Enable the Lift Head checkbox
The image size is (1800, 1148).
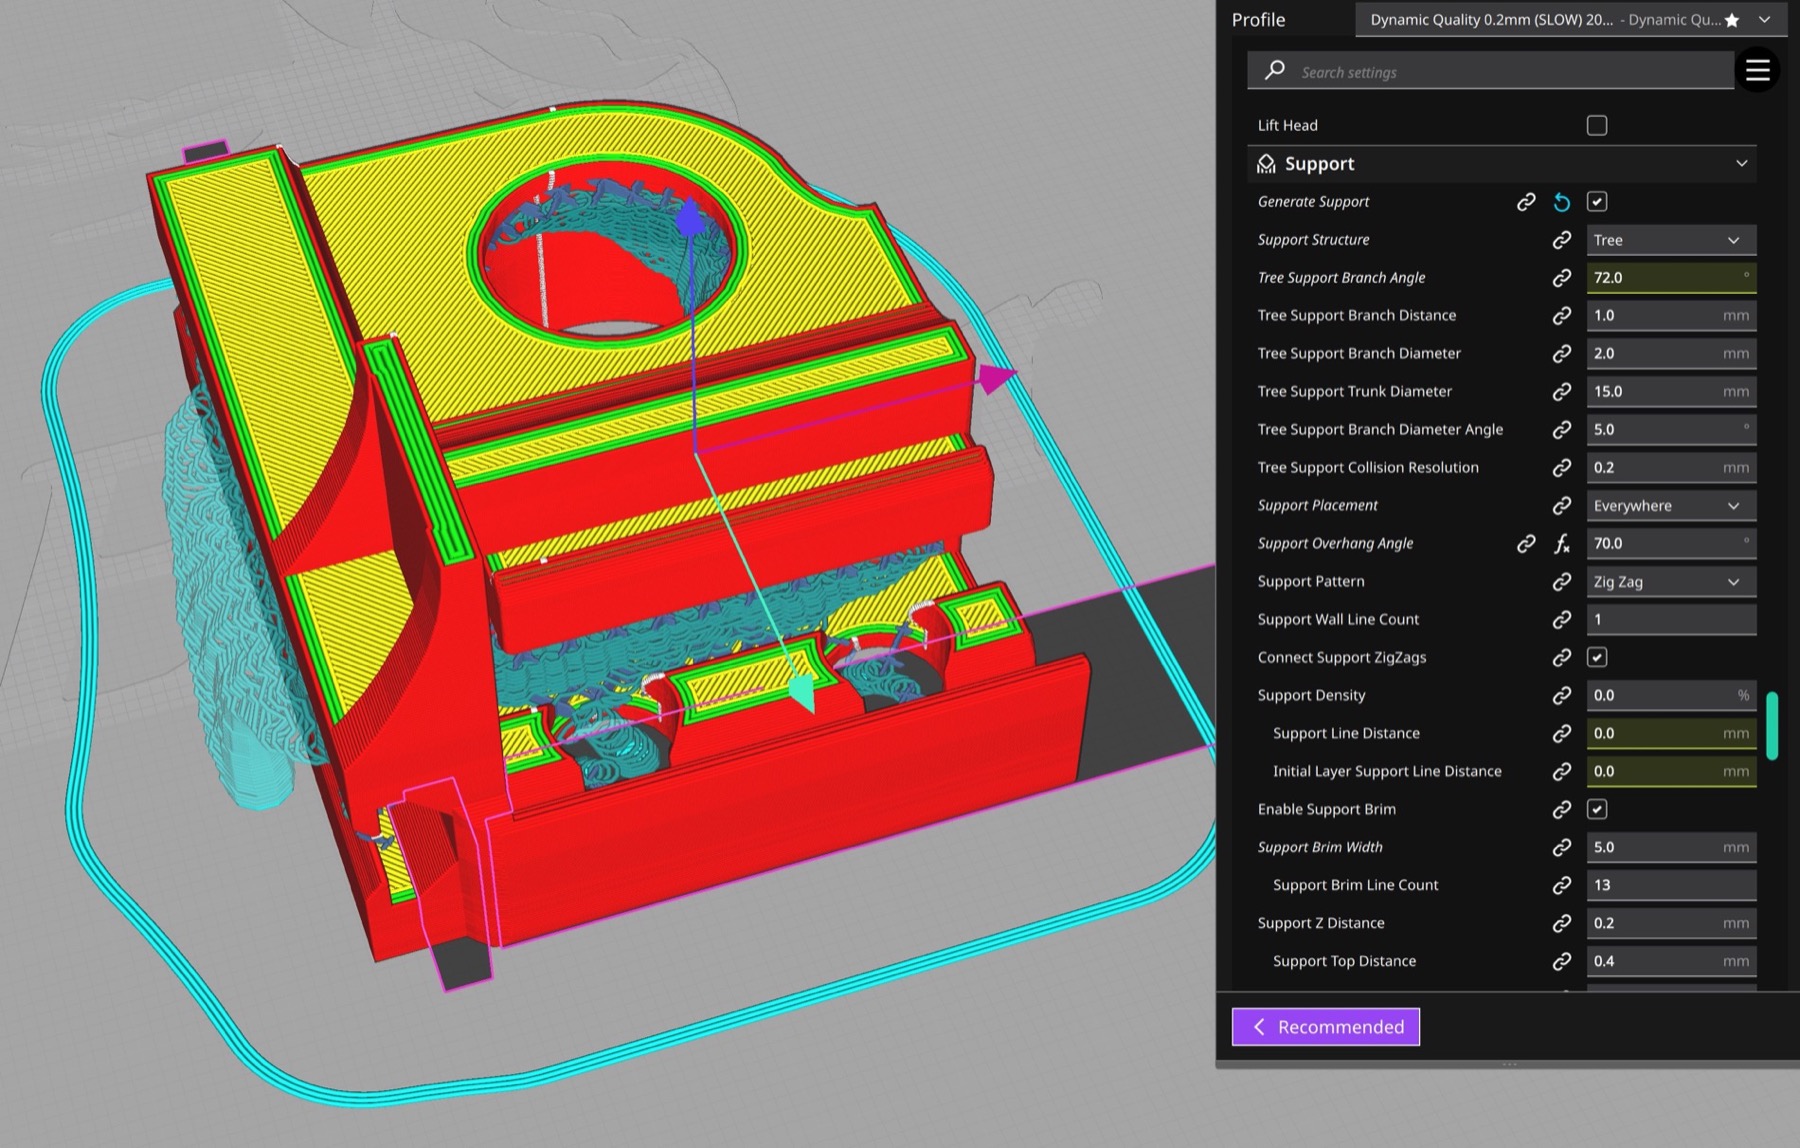tap(1597, 126)
